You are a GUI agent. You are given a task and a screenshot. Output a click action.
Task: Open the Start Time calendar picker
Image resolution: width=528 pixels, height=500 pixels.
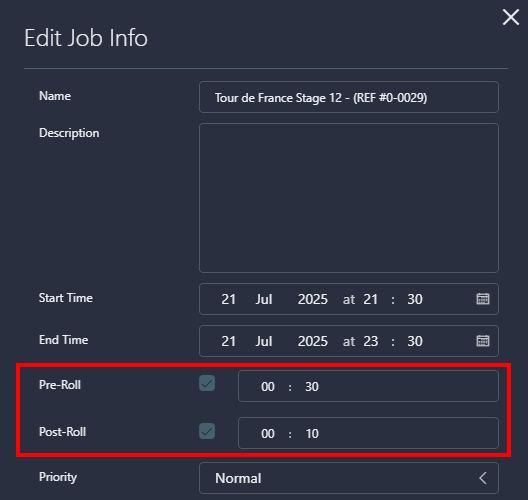483,299
